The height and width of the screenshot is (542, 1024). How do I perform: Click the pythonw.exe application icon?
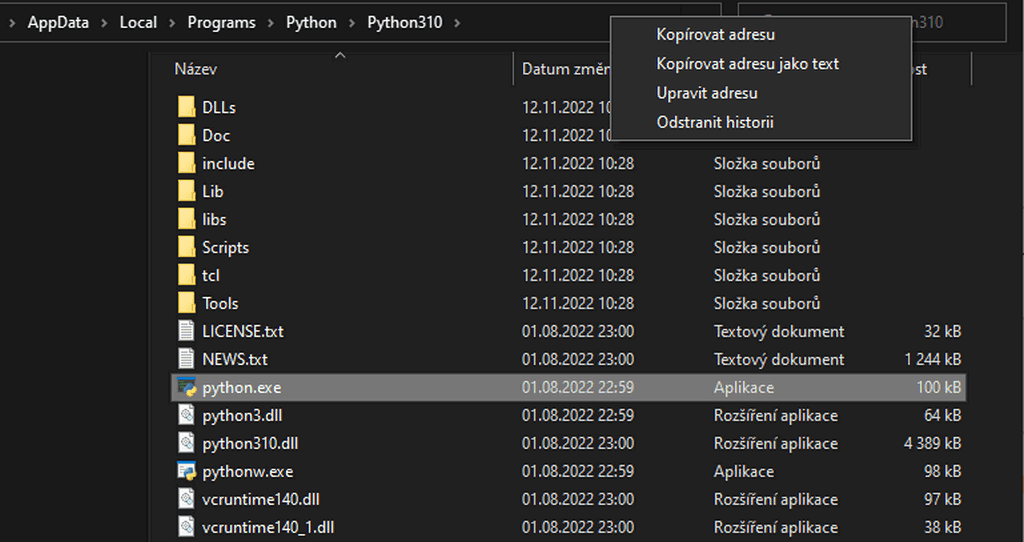pos(187,471)
